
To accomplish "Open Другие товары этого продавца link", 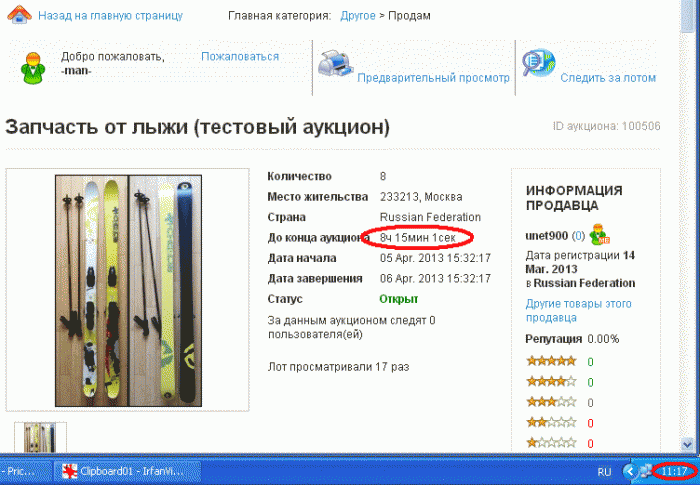I will click(x=579, y=310).
